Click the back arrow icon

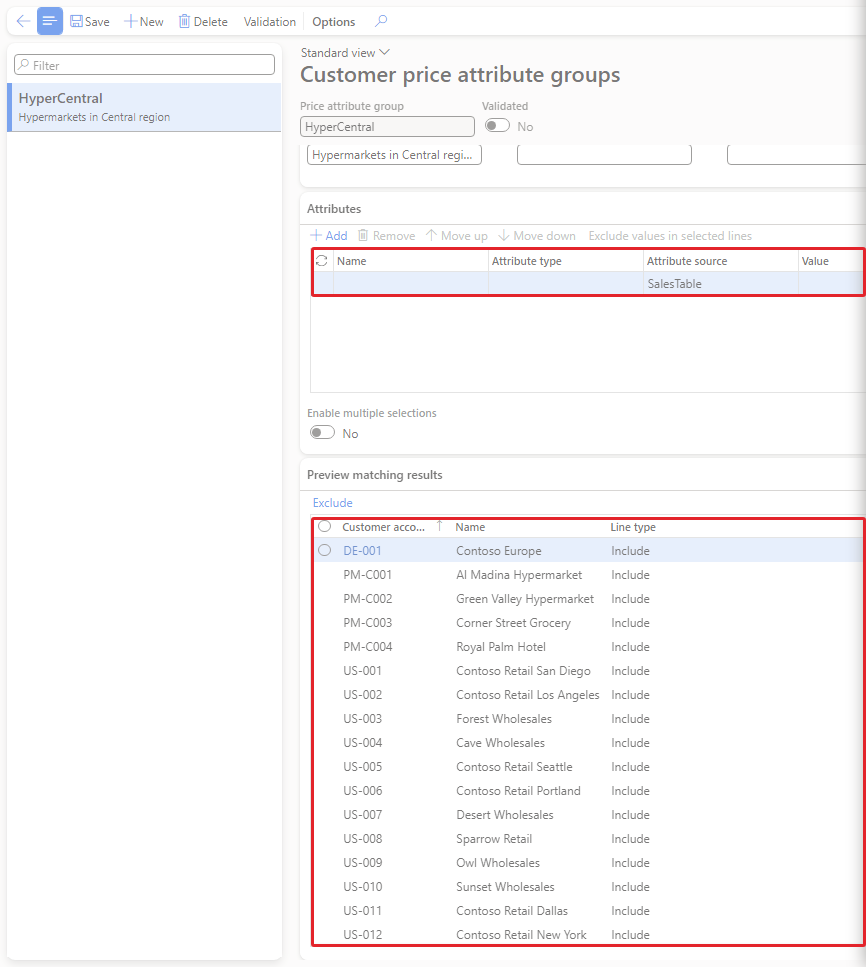(23, 22)
